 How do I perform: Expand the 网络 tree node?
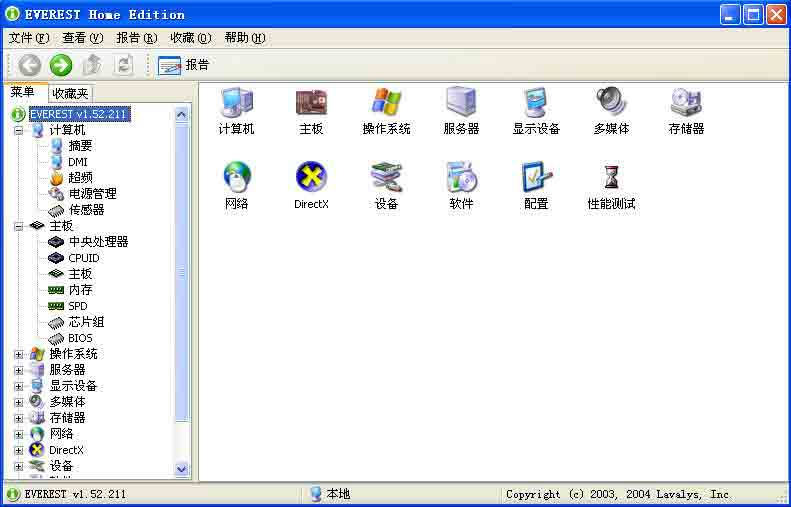point(19,435)
